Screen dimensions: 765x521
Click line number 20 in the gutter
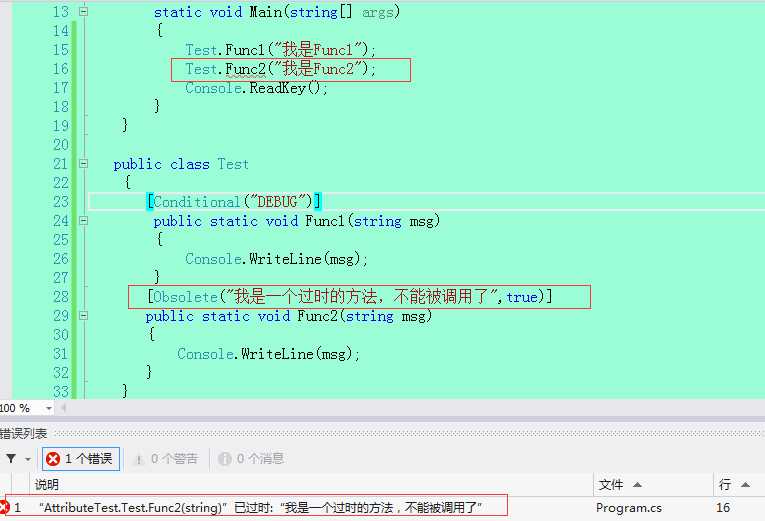click(x=61, y=145)
